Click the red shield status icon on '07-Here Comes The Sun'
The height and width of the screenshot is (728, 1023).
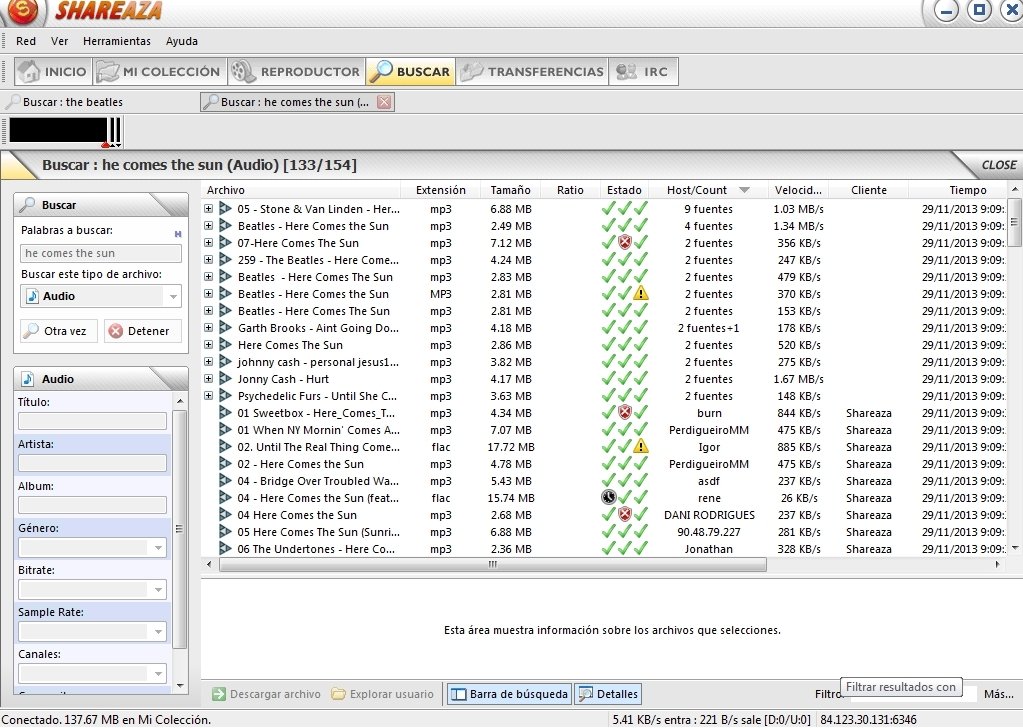tap(624, 243)
